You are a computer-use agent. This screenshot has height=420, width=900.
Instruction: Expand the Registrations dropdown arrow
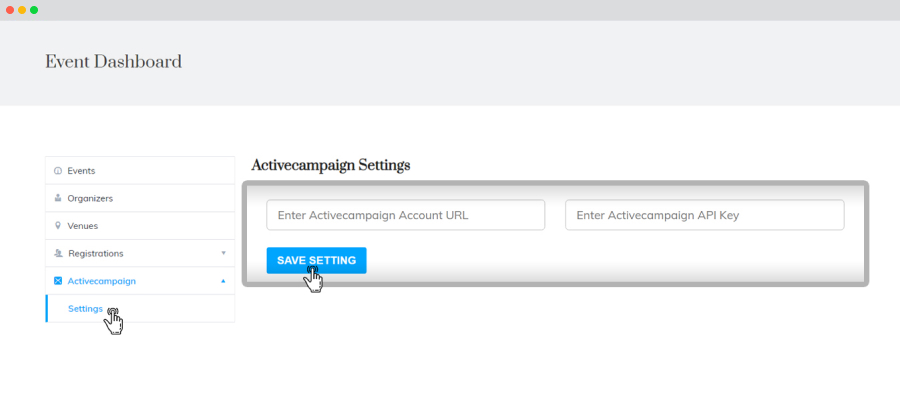pos(223,253)
